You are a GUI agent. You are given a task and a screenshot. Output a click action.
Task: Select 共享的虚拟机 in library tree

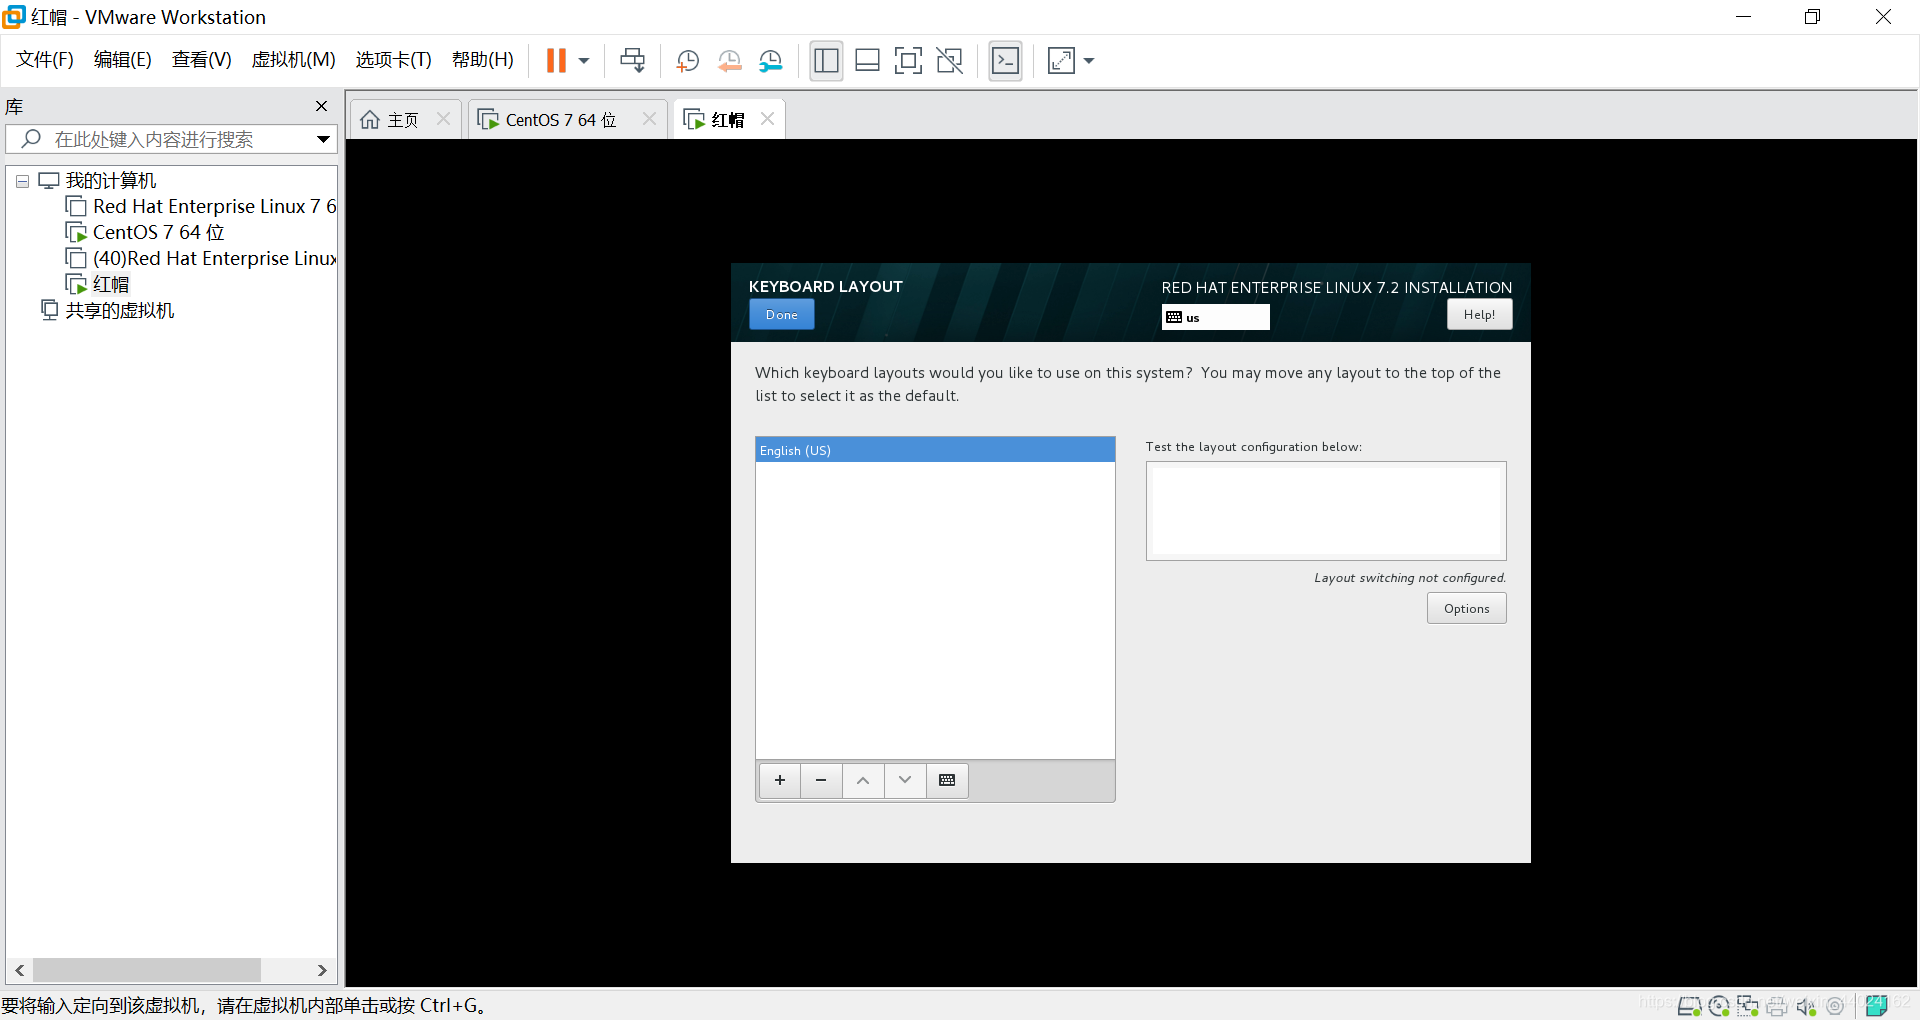[108, 310]
